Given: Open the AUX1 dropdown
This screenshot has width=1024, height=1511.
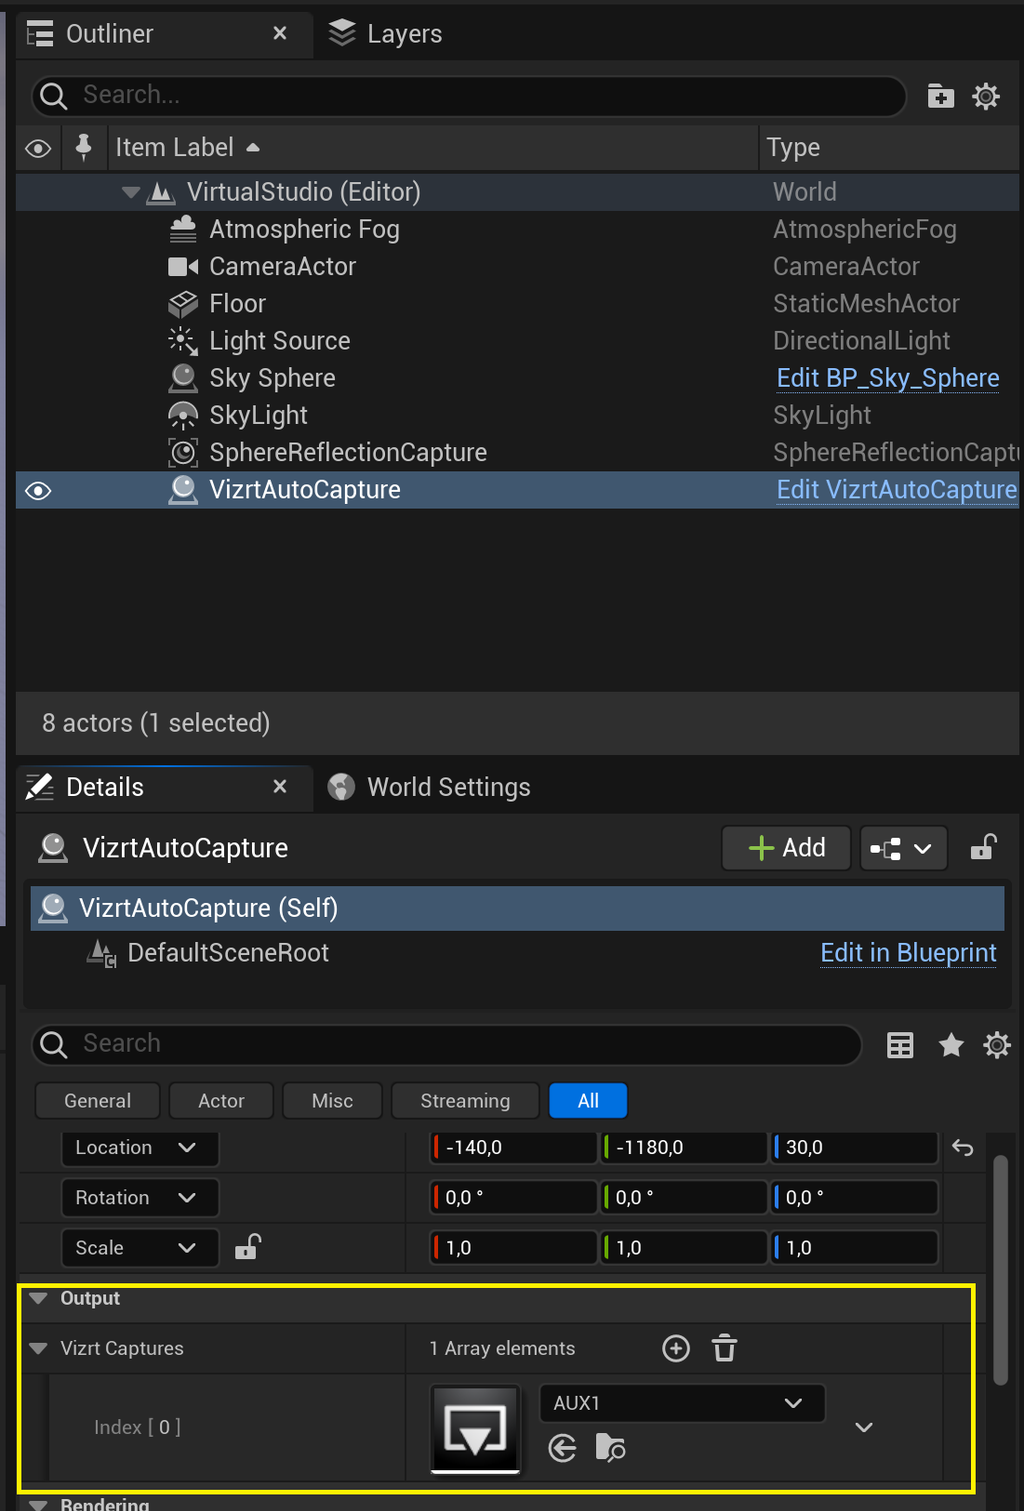Looking at the screenshot, I should coord(682,1403).
